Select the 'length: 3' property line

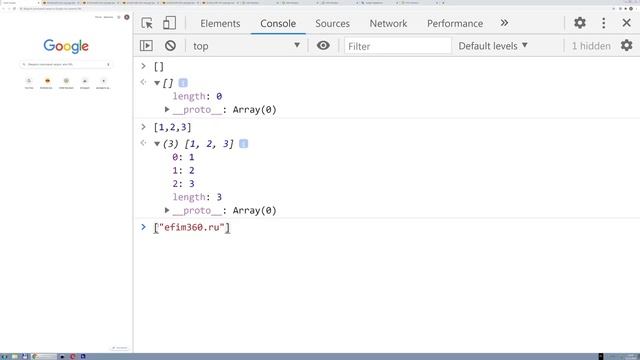pyautogui.click(x=197, y=197)
